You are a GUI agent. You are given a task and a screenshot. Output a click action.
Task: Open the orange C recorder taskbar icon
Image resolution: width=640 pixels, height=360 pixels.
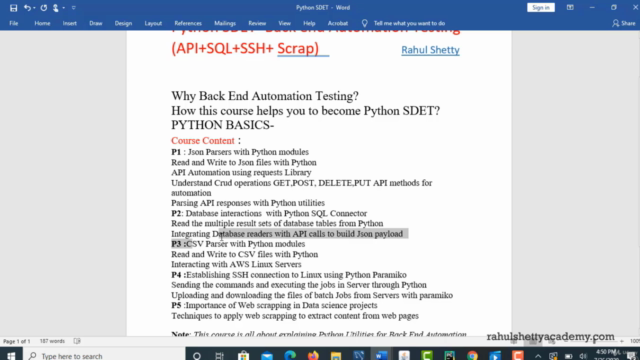point(518,356)
